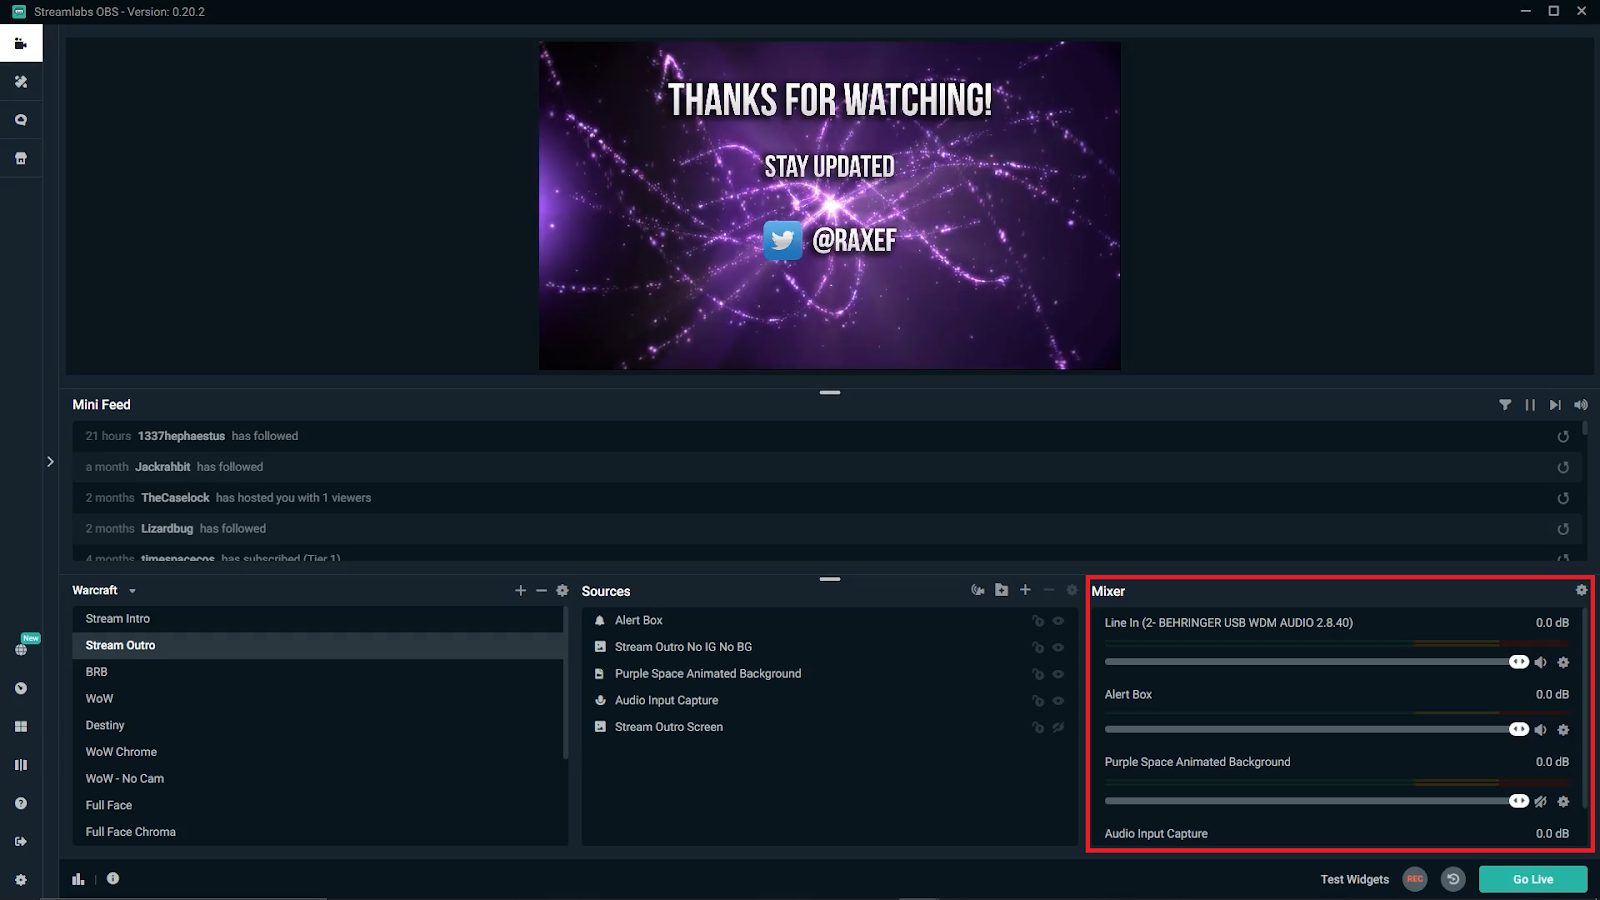This screenshot has height=900, width=1600.
Task: Open the chatbot sidebar icon
Action: (x=21, y=120)
